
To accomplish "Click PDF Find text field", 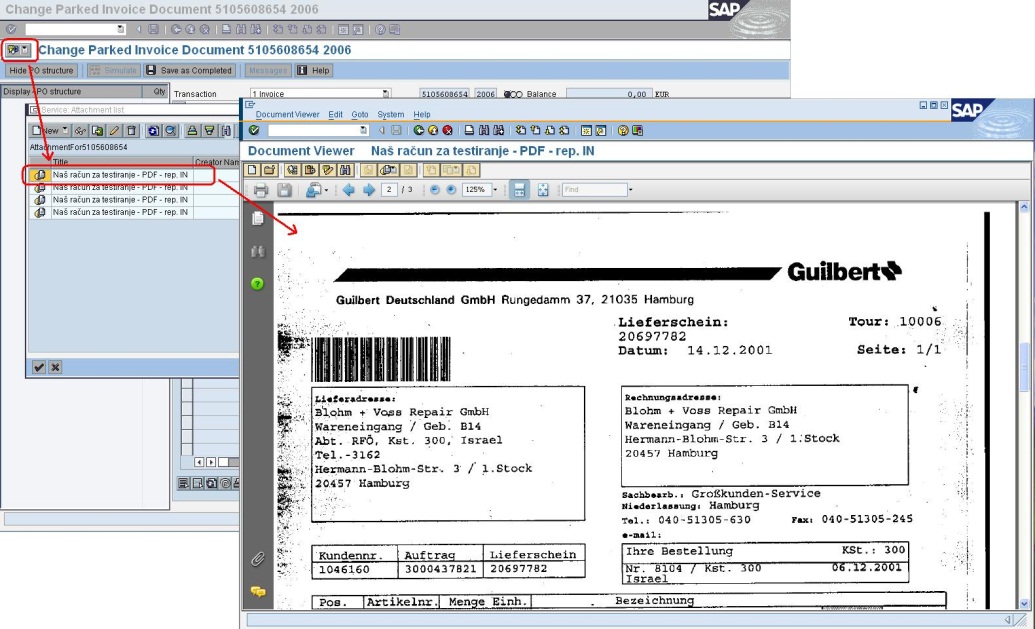I will click(x=594, y=190).
